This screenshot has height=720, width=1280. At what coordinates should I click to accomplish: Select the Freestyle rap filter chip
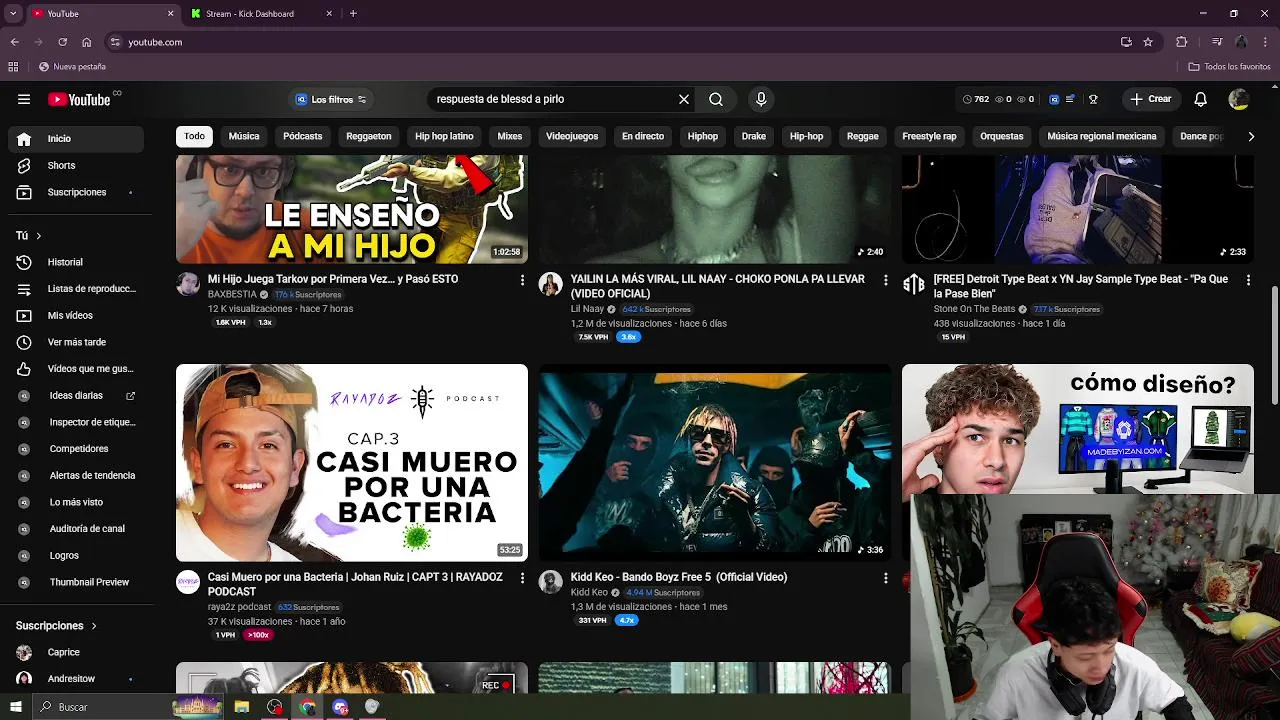929,136
